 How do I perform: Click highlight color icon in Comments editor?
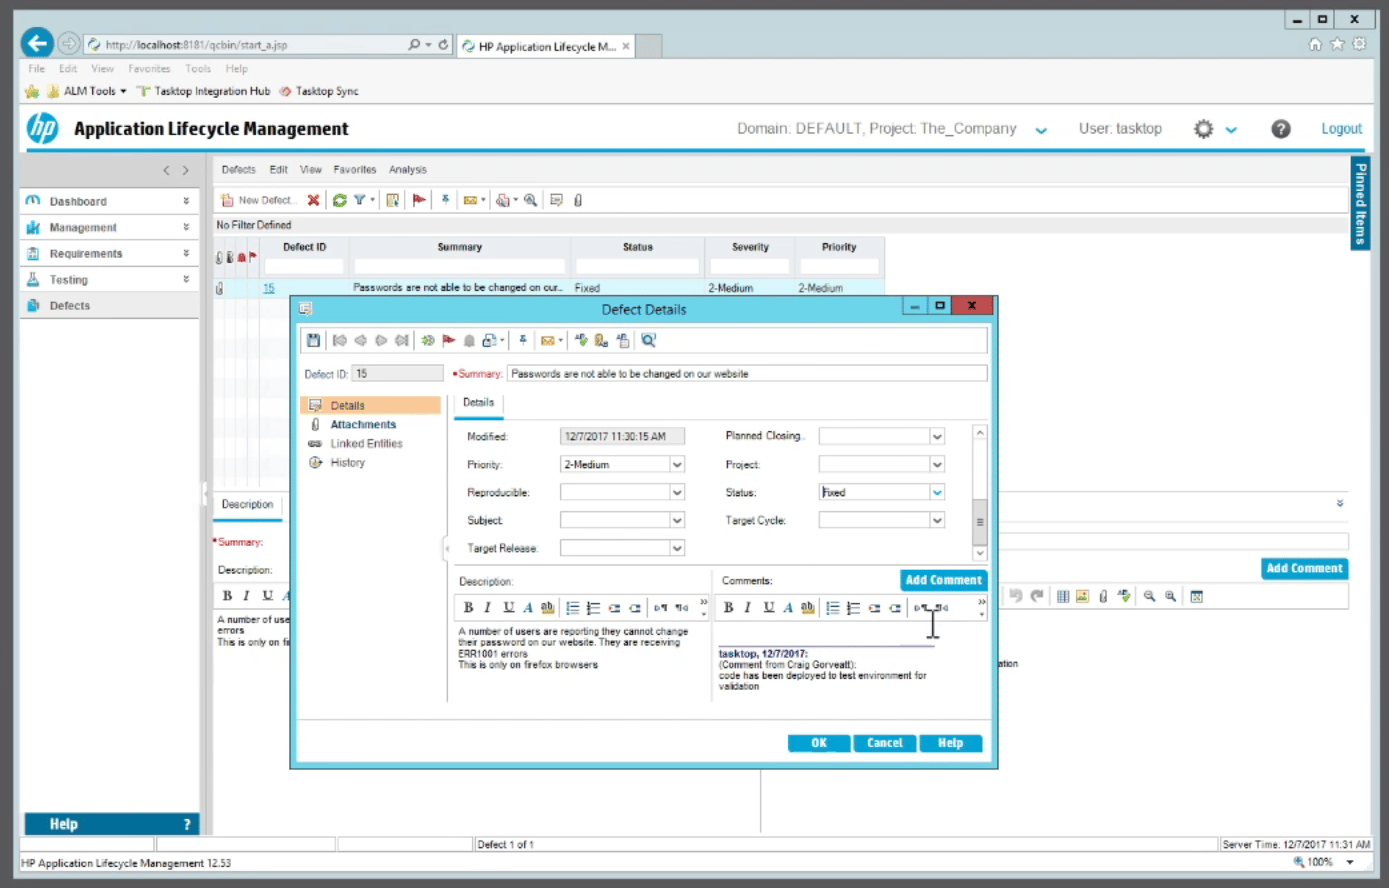tap(807, 607)
